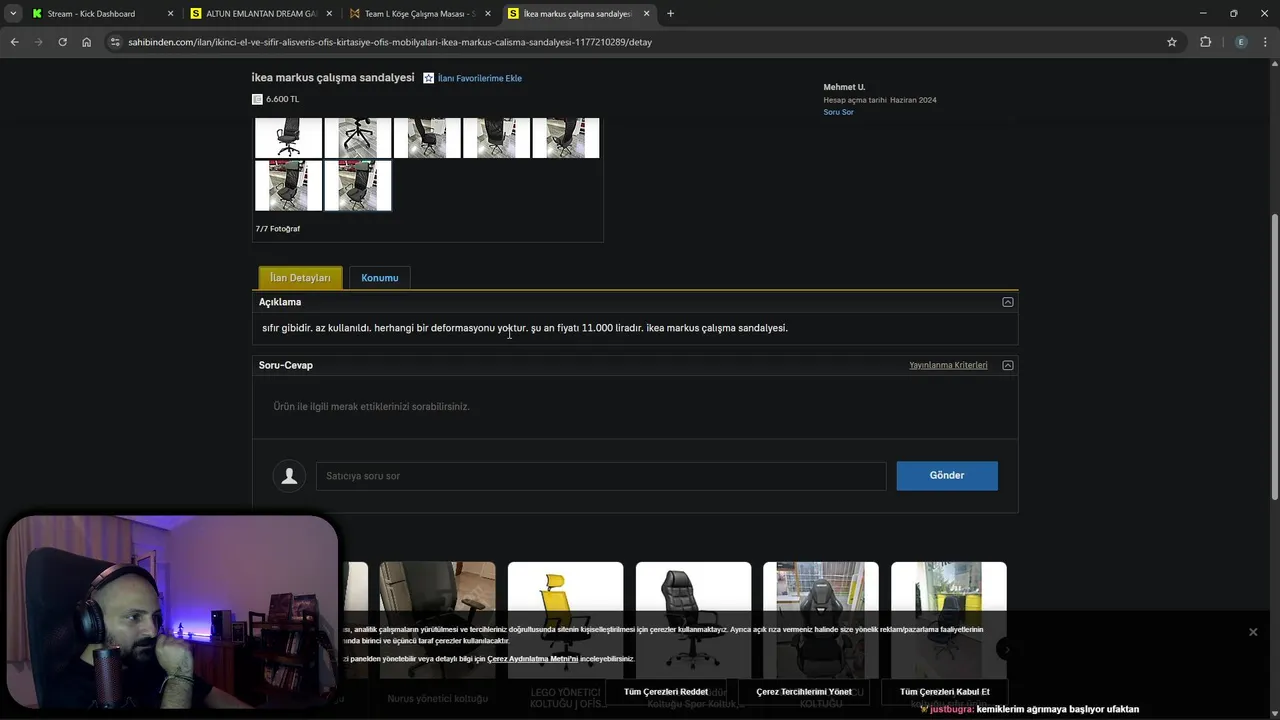Image resolution: width=1280 pixels, height=720 pixels.
Task: Click the Gönder button
Action: tap(947, 476)
